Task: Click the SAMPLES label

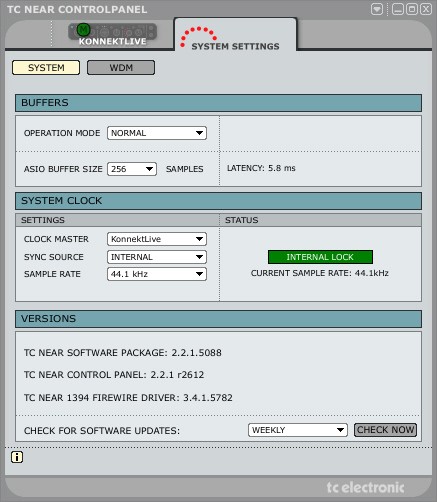Action: click(x=185, y=169)
